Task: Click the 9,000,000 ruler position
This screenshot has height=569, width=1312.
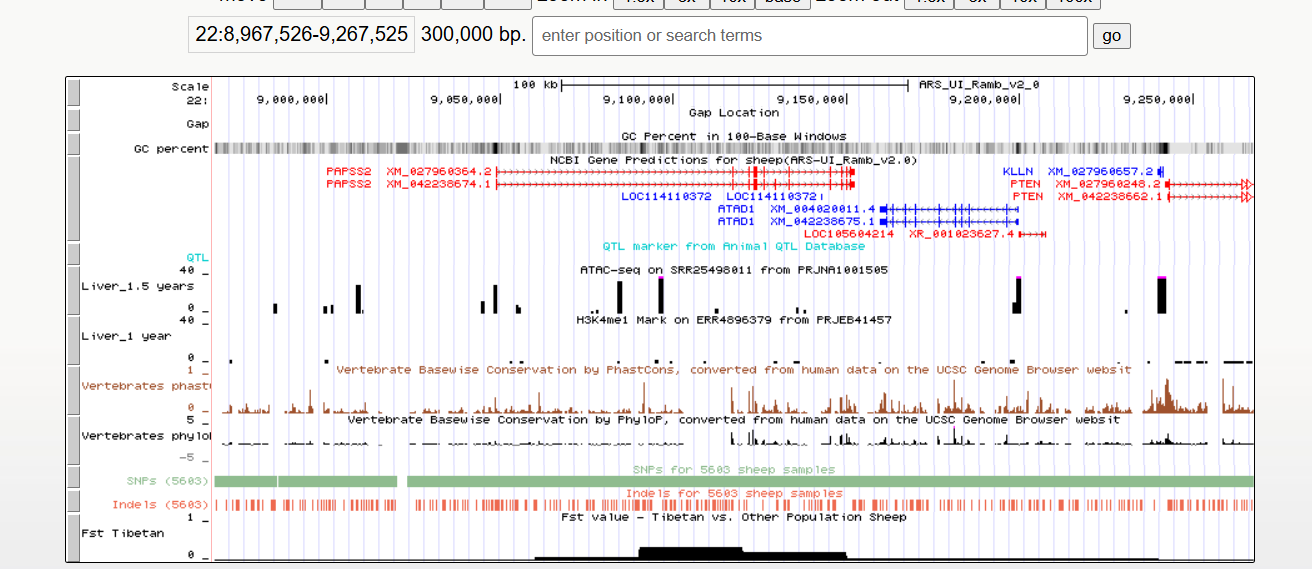Action: [290, 99]
